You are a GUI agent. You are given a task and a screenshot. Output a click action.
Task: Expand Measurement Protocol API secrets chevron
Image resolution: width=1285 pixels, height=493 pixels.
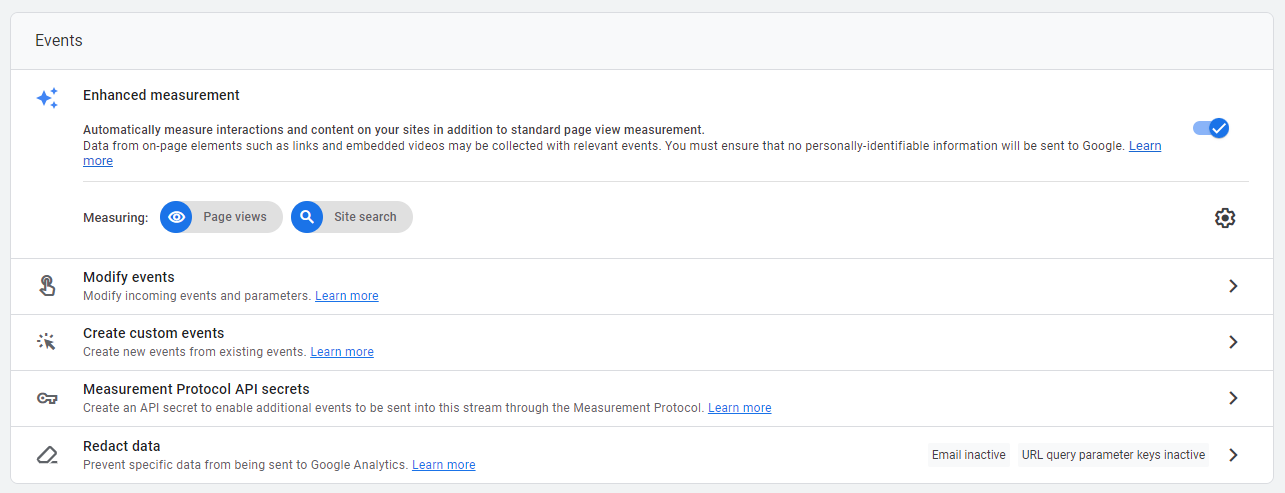(1233, 398)
